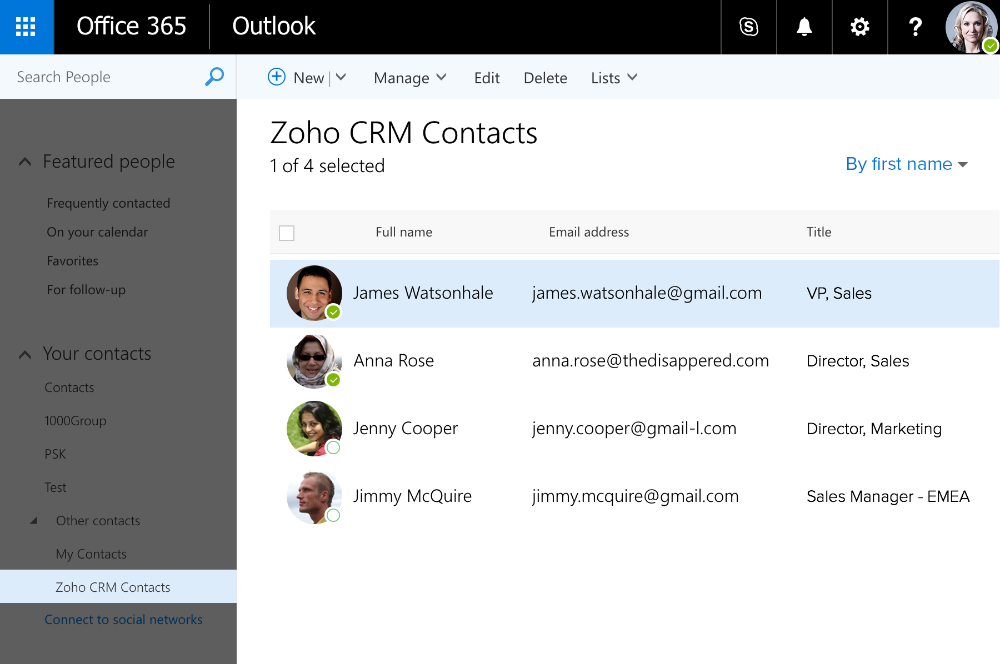Click the New contact plus icon
The height and width of the screenshot is (664, 1000).
[x=276, y=77]
